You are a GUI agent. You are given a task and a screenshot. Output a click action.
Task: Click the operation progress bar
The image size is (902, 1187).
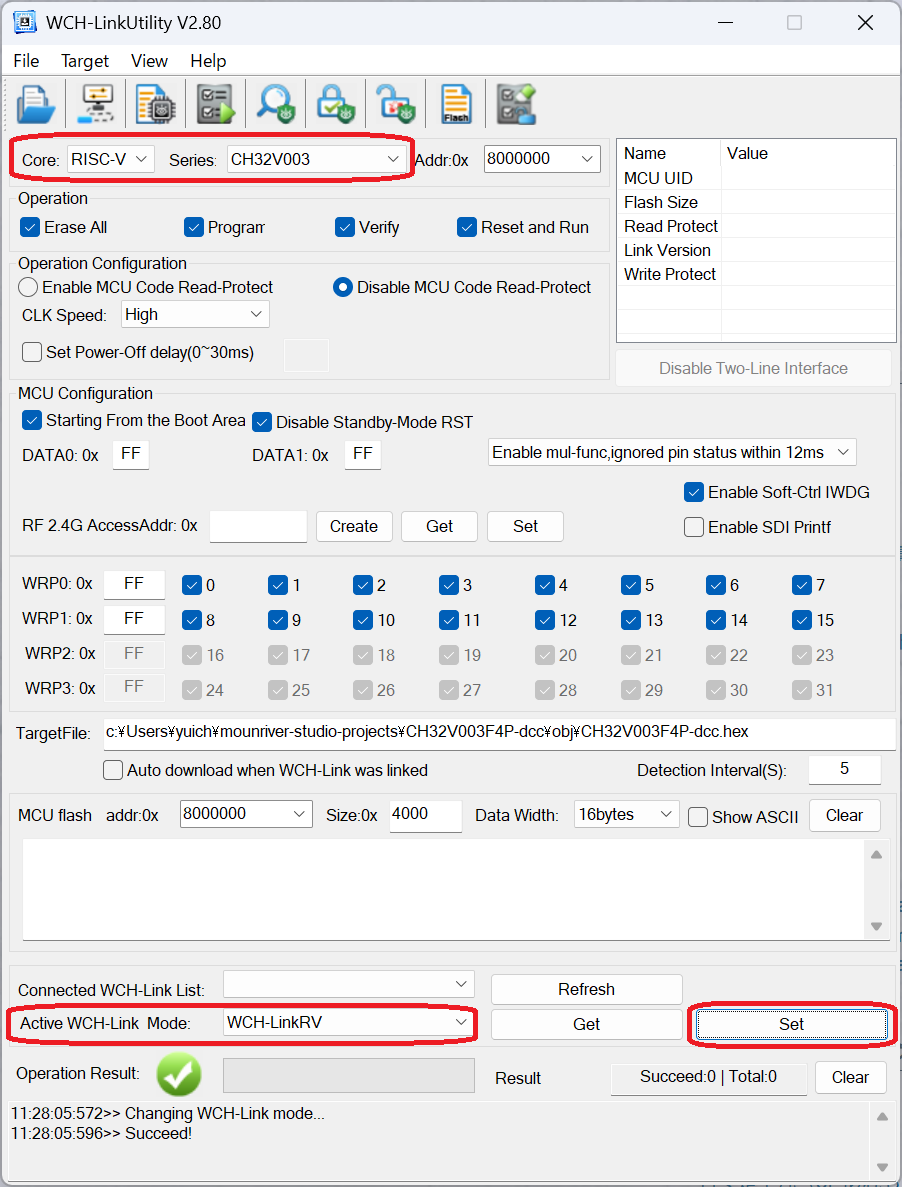[x=349, y=1075]
